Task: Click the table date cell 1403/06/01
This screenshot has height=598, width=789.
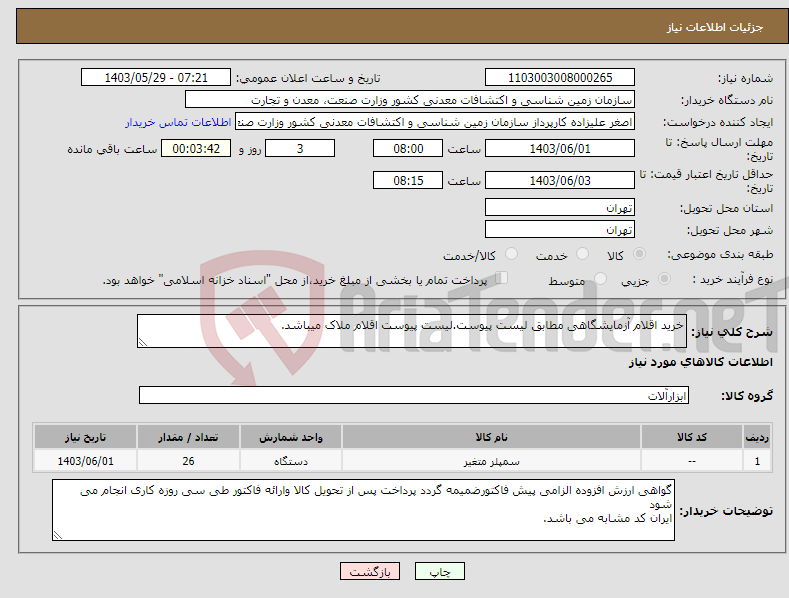Action: [x=85, y=461]
